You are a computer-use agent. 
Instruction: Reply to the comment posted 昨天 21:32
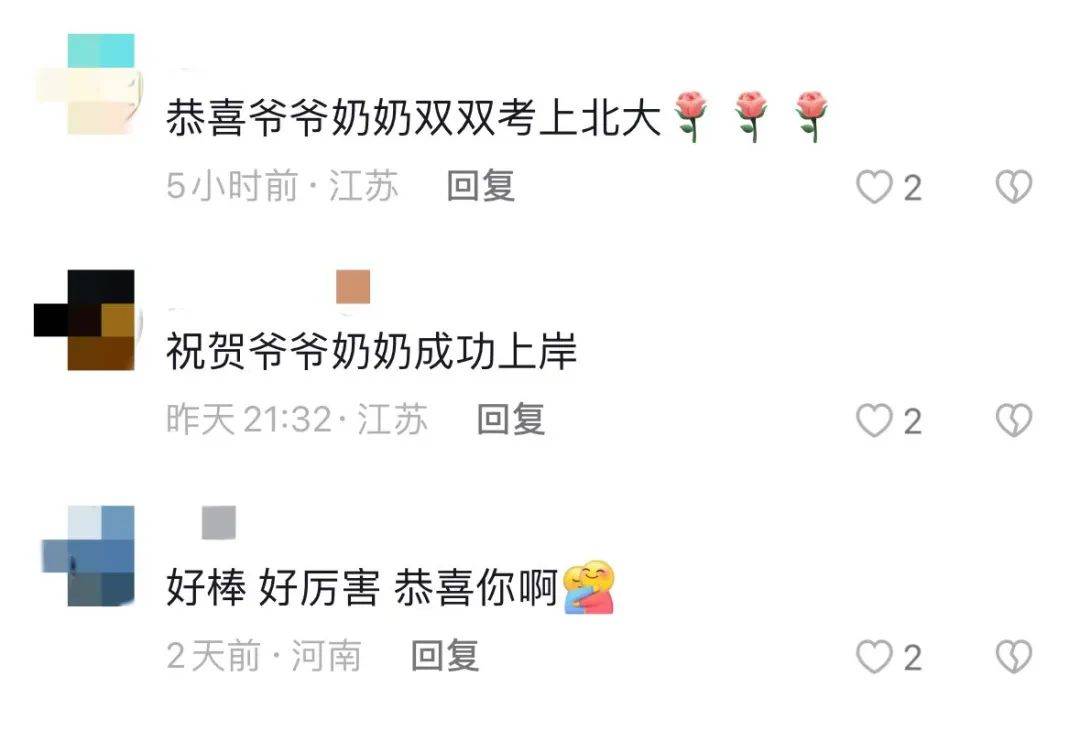click(x=511, y=420)
